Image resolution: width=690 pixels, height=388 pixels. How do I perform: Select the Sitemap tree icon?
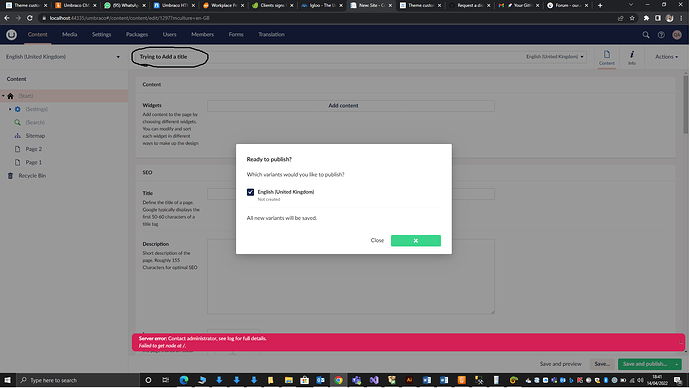coord(18,135)
